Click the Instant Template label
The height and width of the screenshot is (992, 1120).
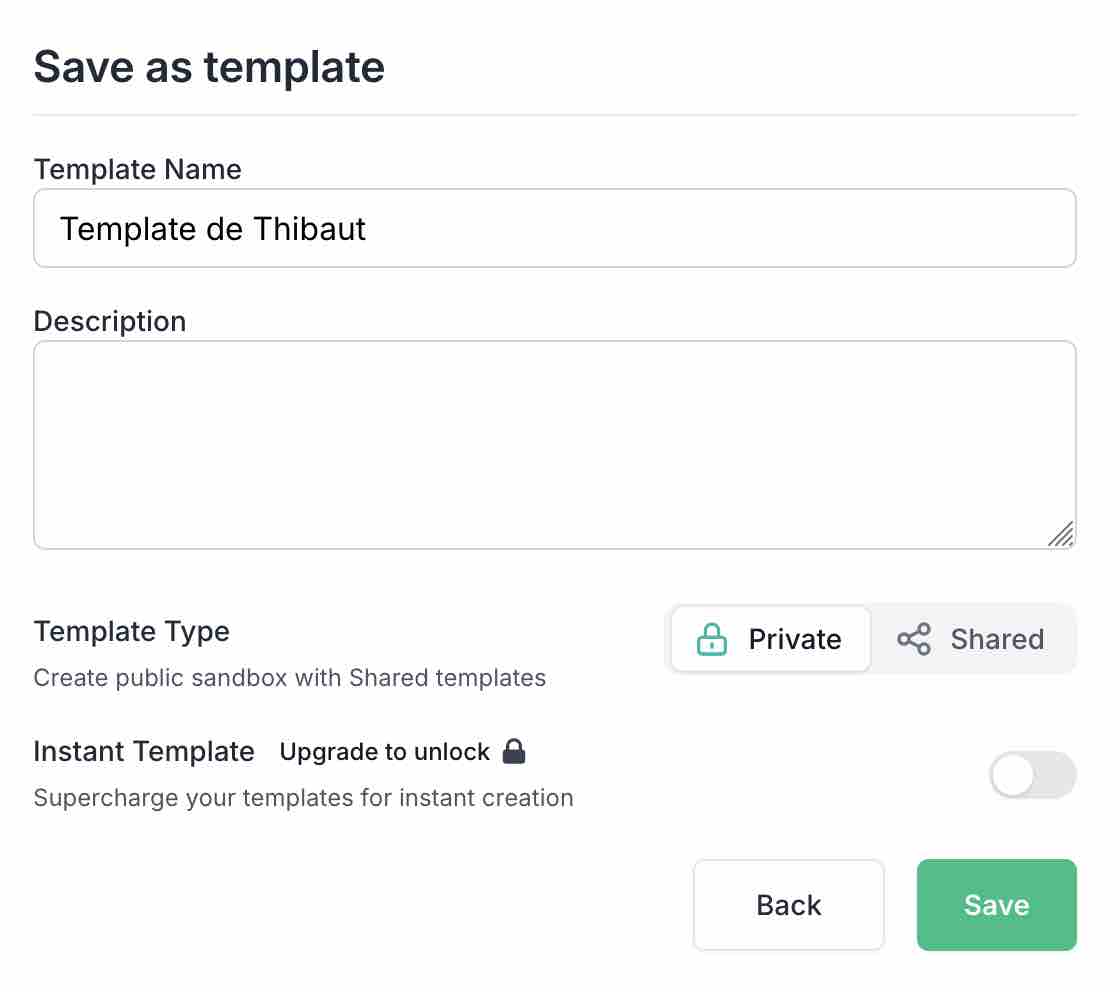pyautogui.click(x=144, y=751)
